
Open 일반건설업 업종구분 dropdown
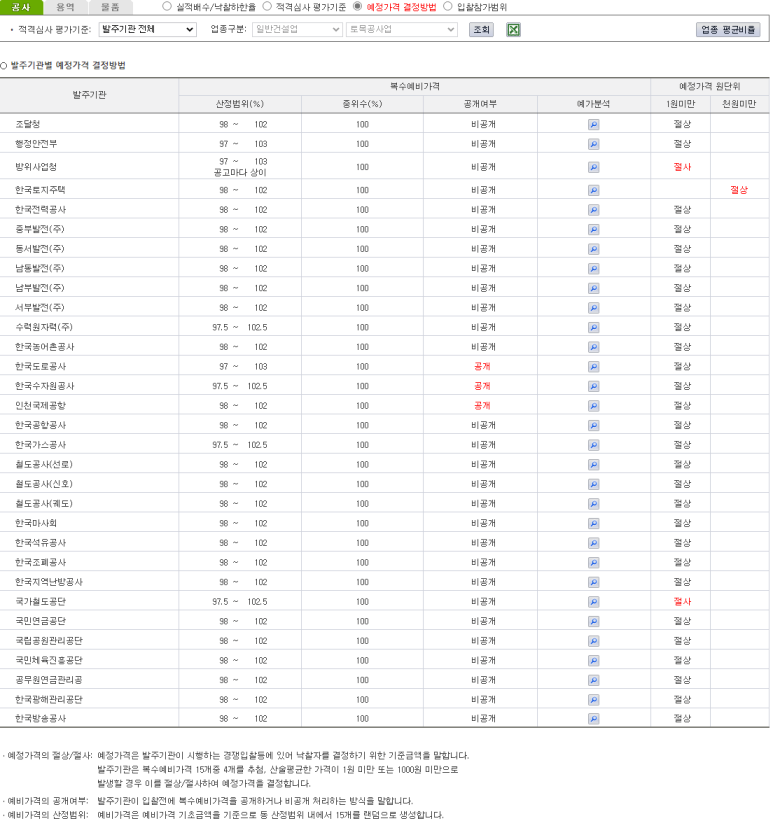coord(297,30)
